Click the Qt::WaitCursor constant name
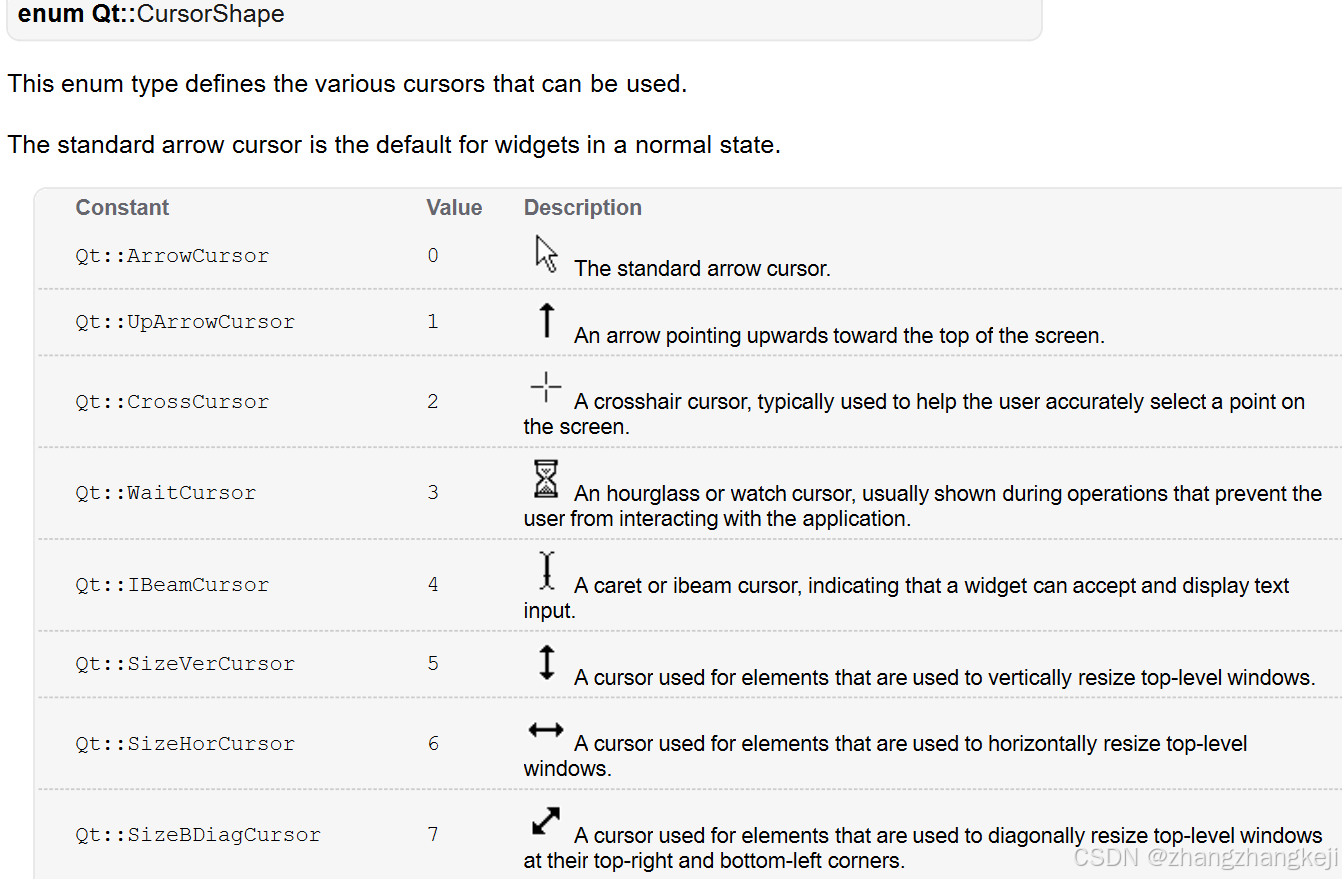This screenshot has height=879, width=1342. [166, 493]
